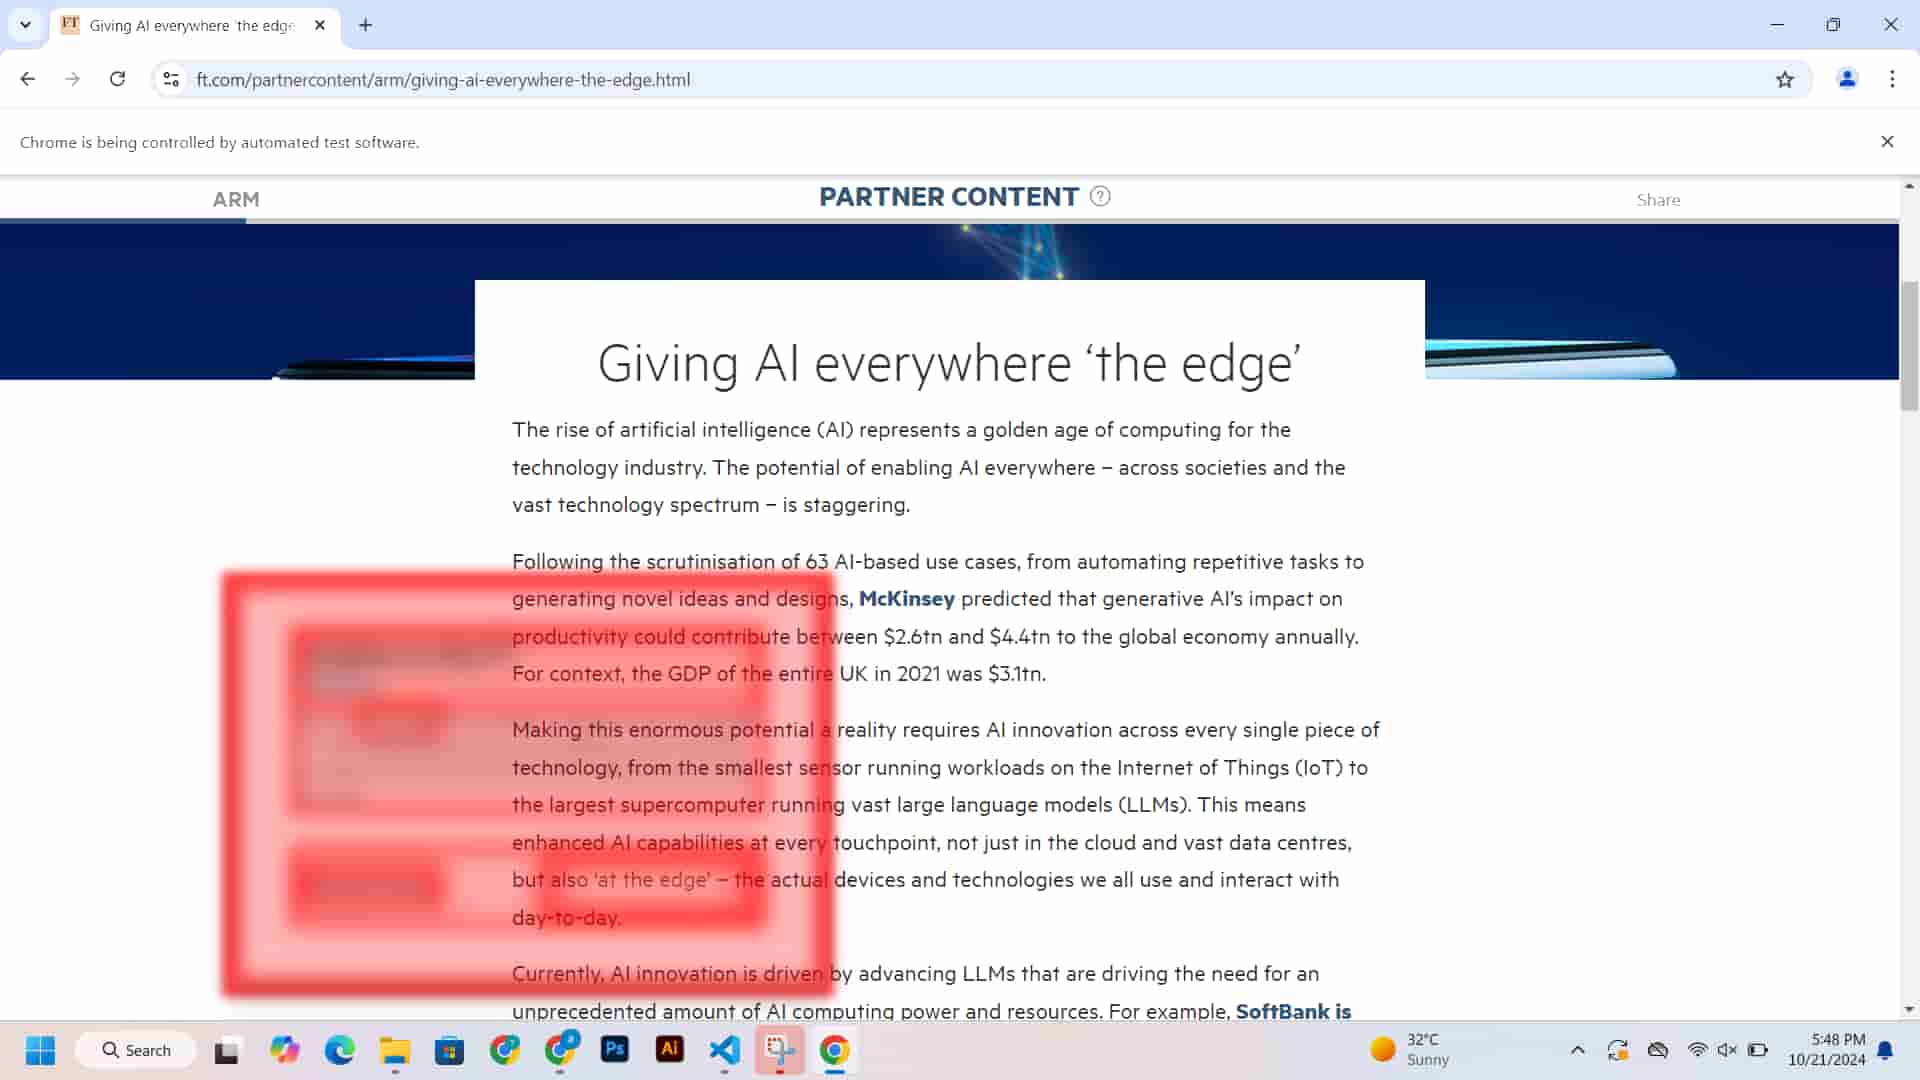Open the Chrome three-dot menu
The image size is (1920, 1080).
click(x=1892, y=79)
